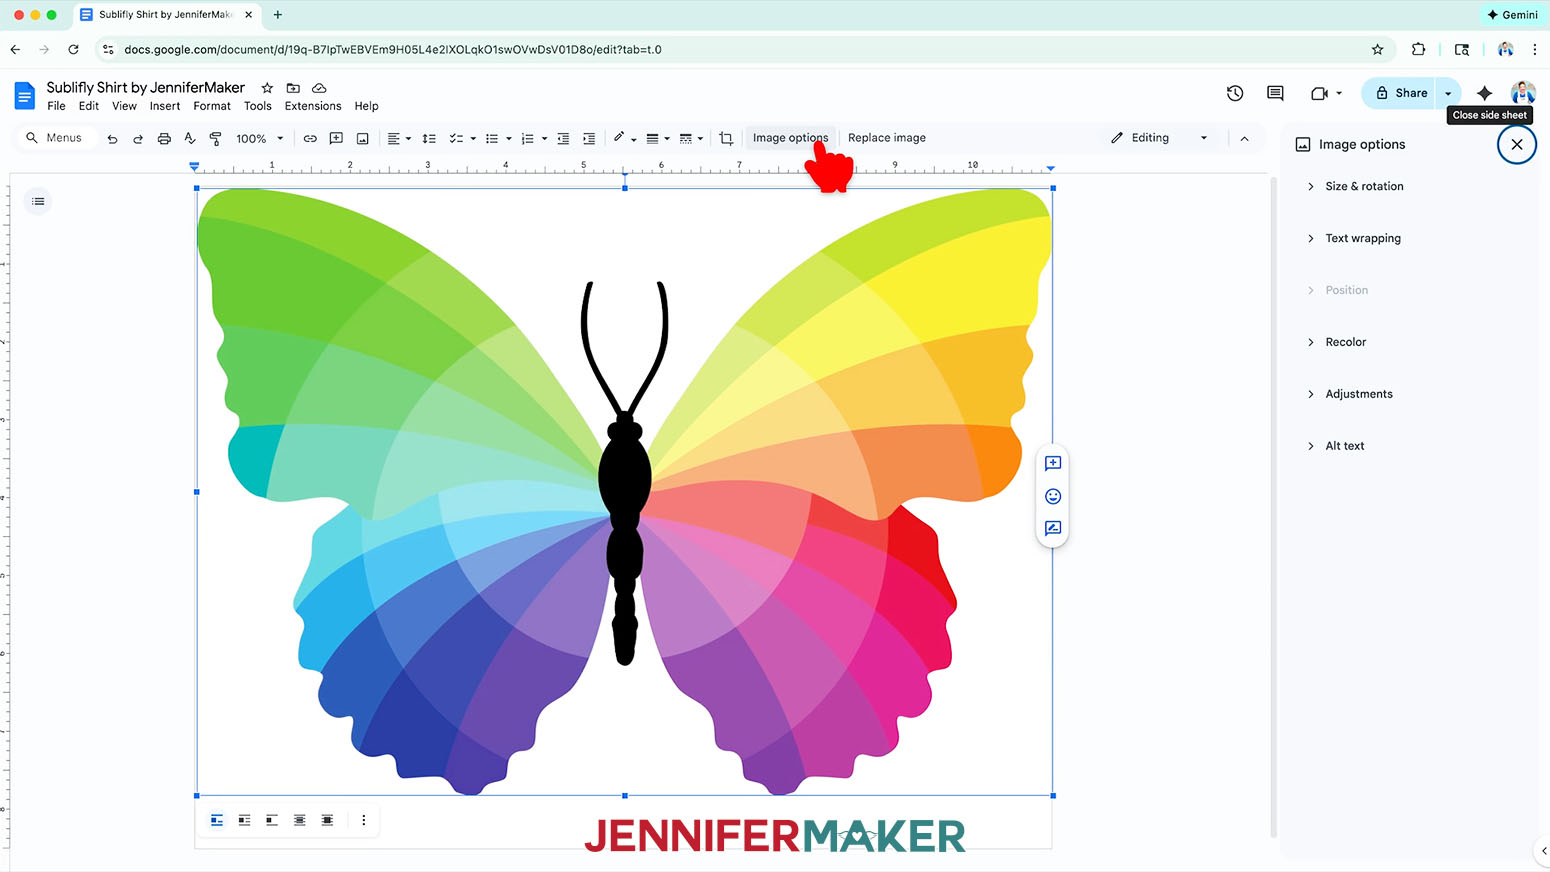The image size is (1550, 872).
Task: Select Break text image layout option
Action: [272, 820]
